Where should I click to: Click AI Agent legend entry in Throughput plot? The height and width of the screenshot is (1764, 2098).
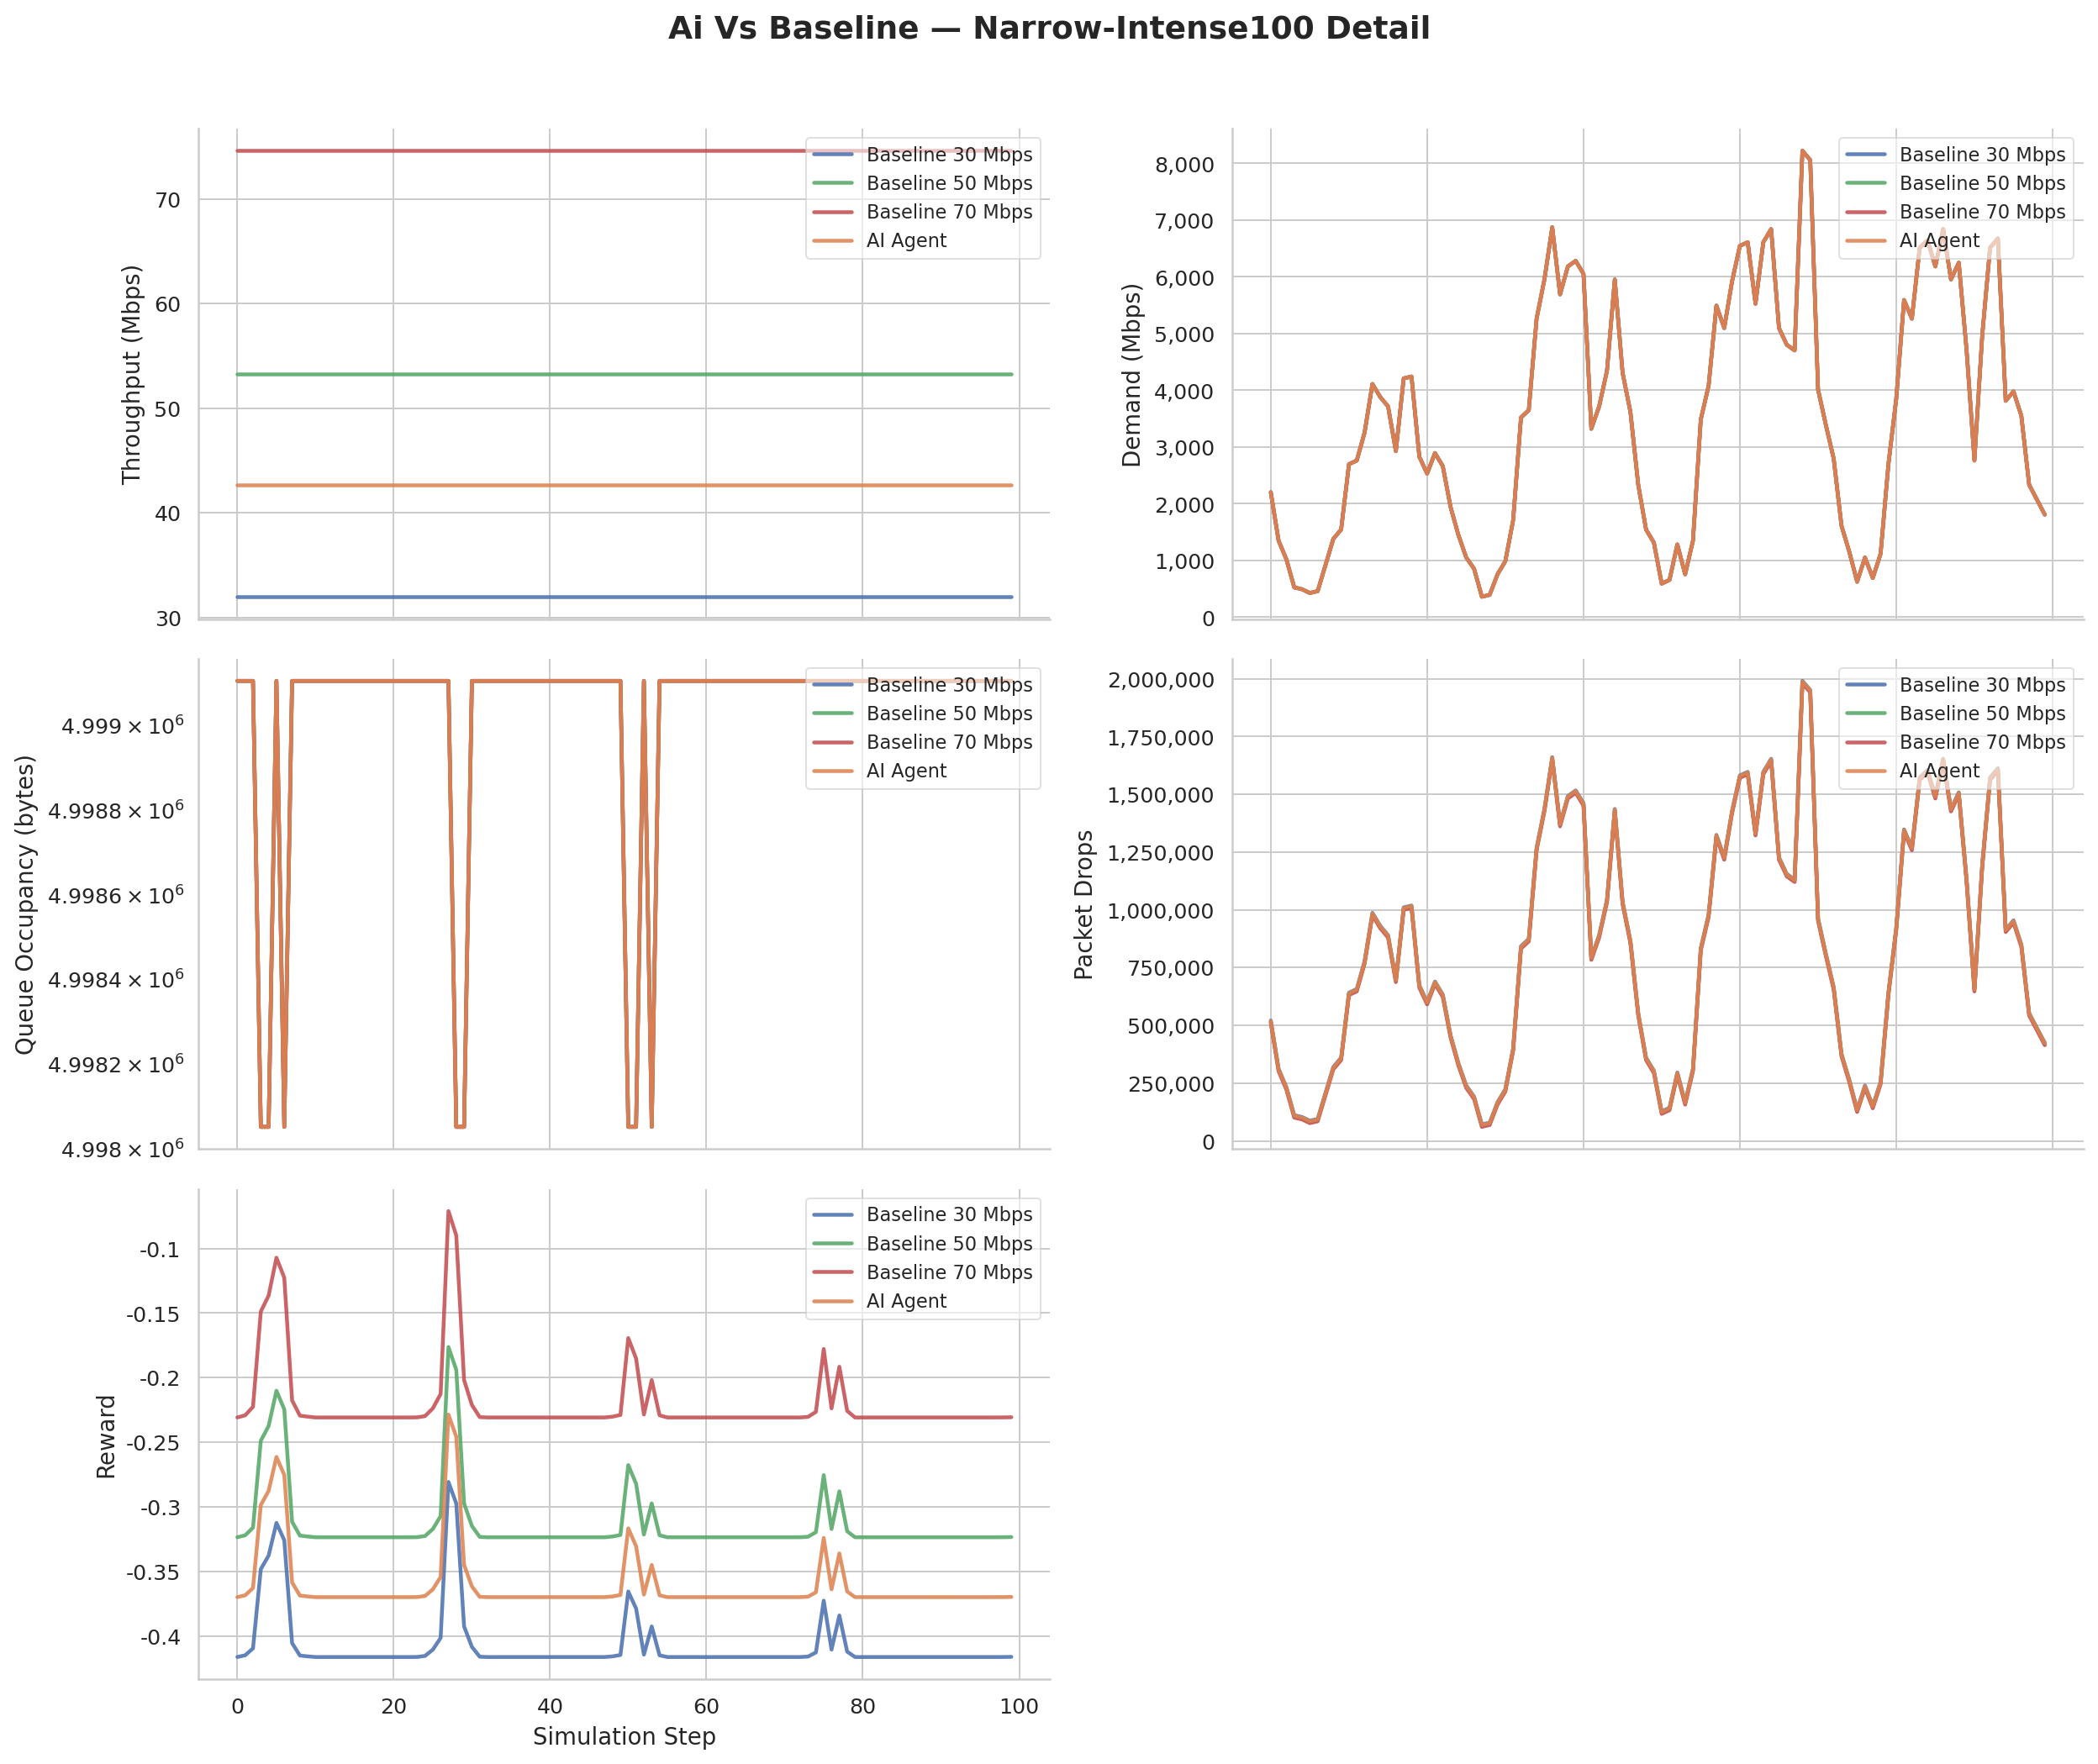click(905, 241)
